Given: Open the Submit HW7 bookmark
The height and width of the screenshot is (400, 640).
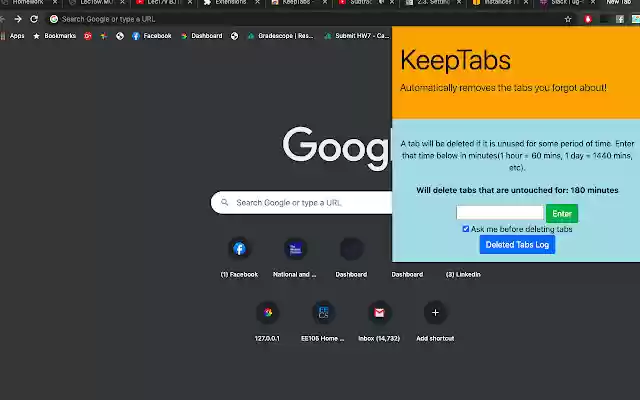Looking at the screenshot, I should tap(357, 36).
